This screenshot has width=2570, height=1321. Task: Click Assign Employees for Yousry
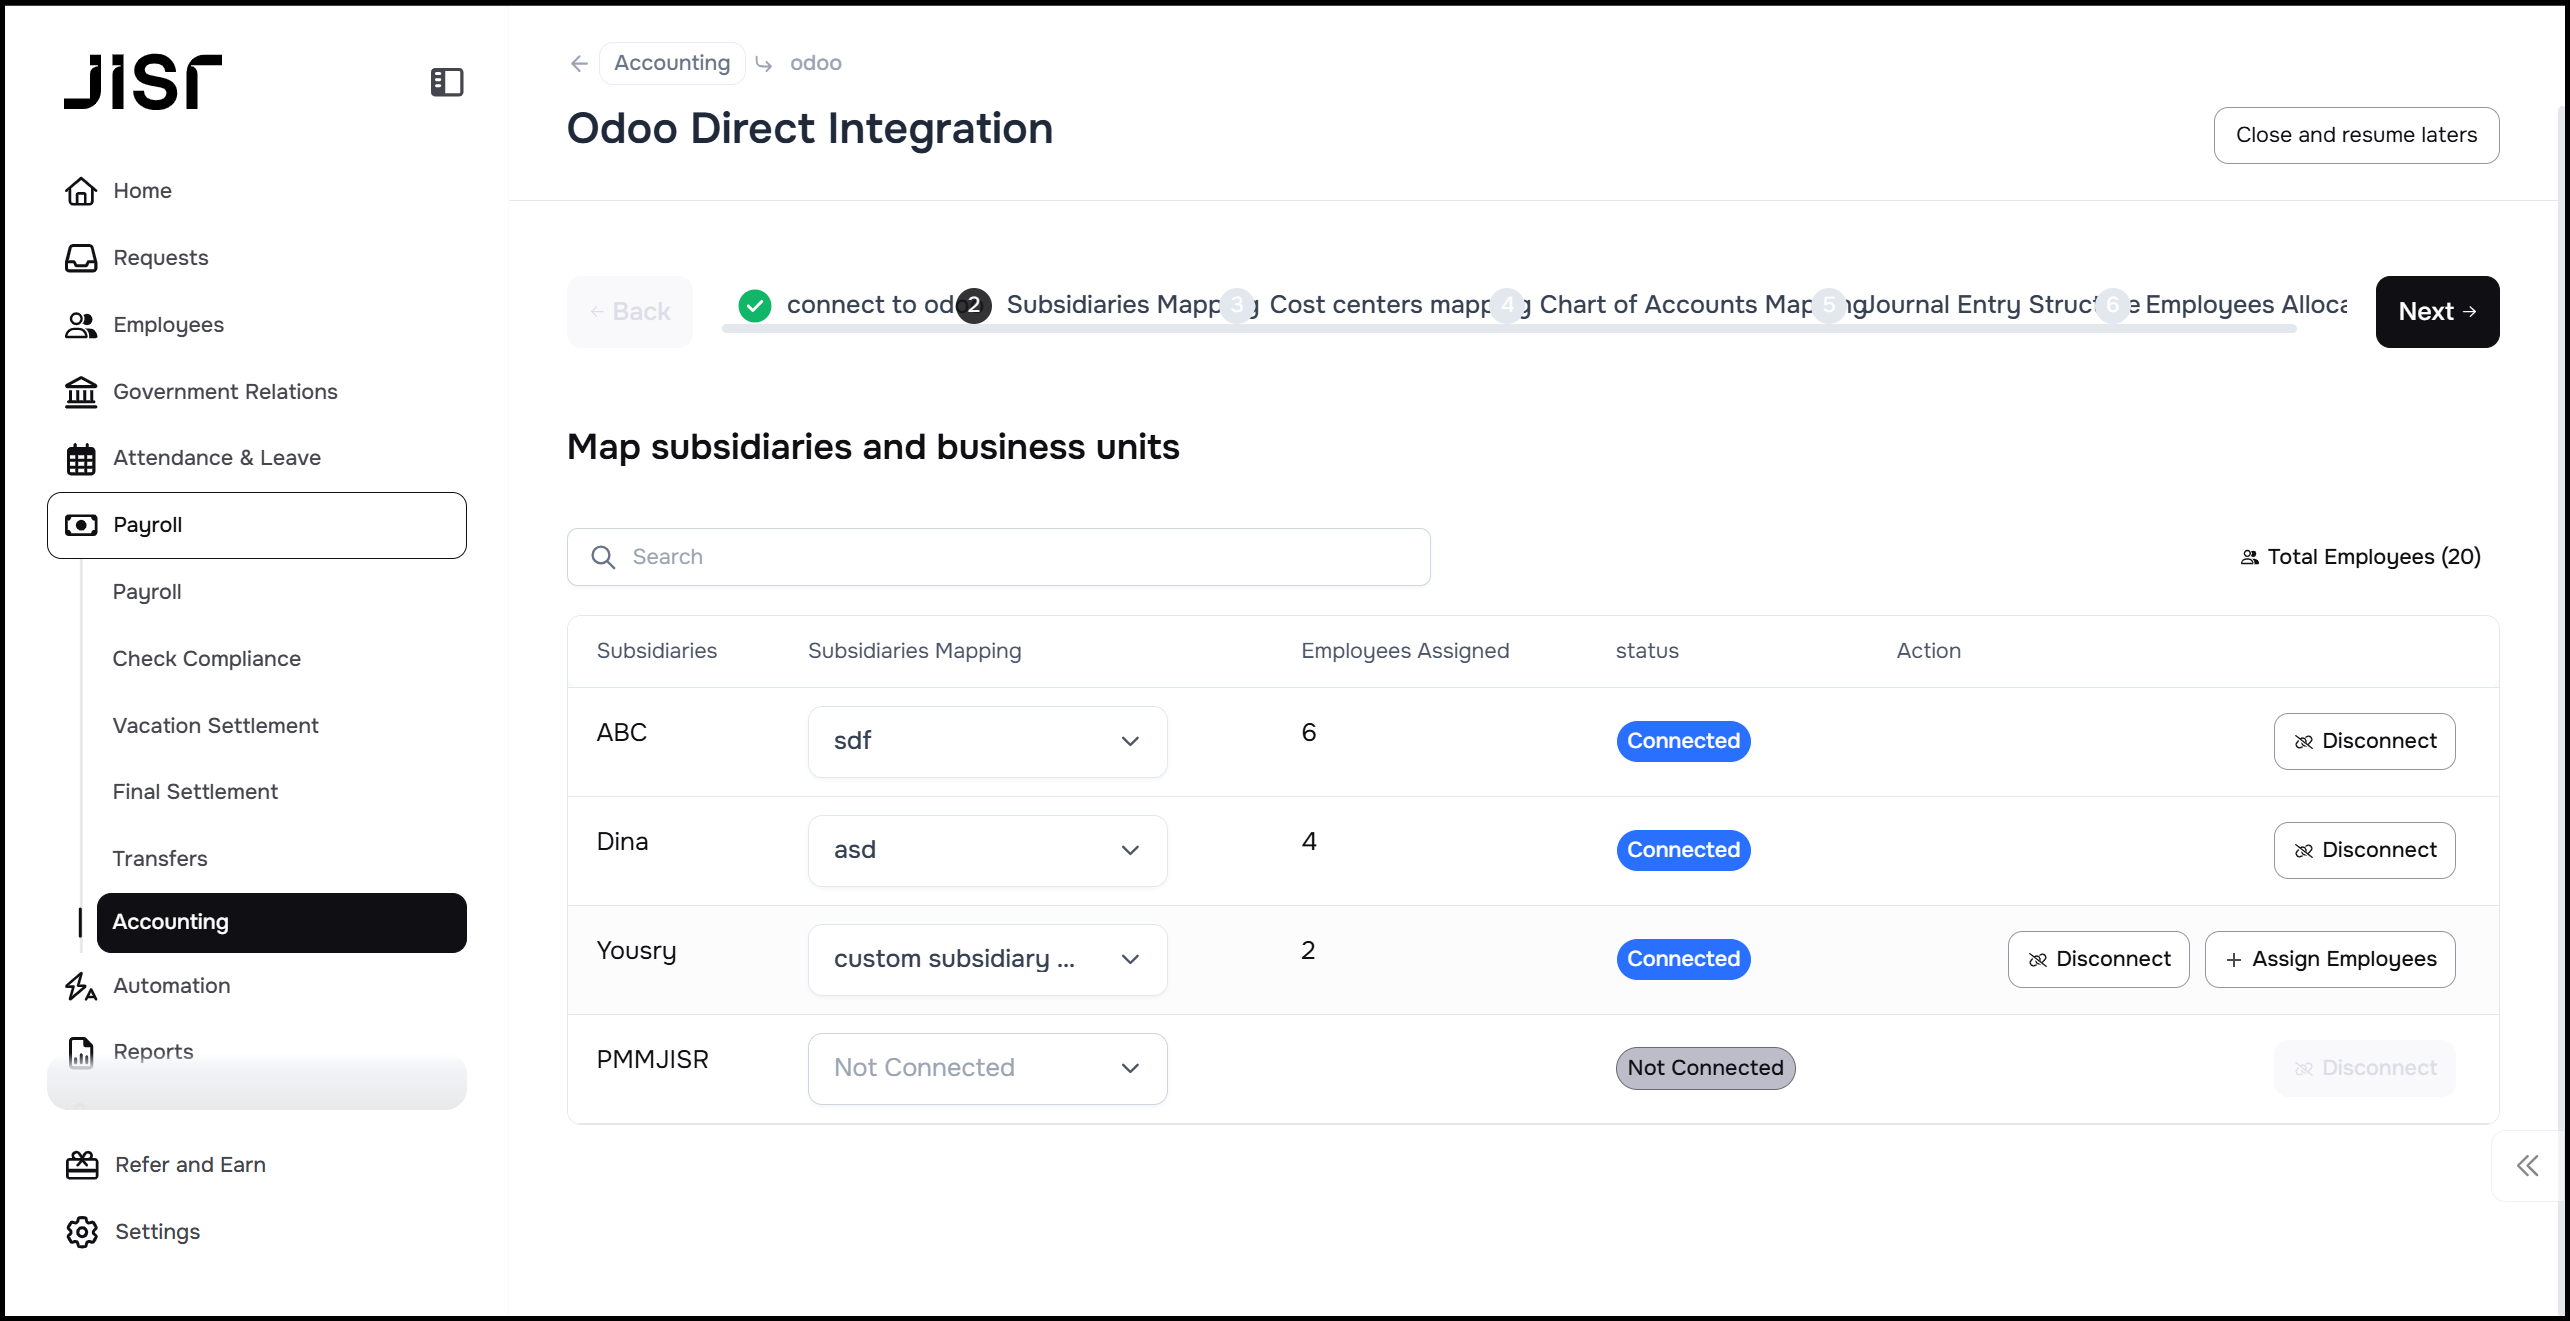click(x=2329, y=959)
